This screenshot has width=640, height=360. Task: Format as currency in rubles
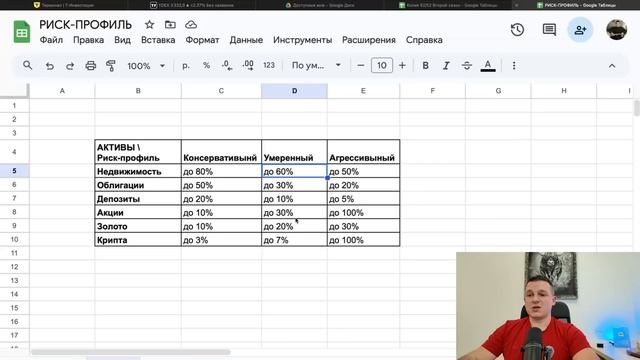tap(186, 66)
